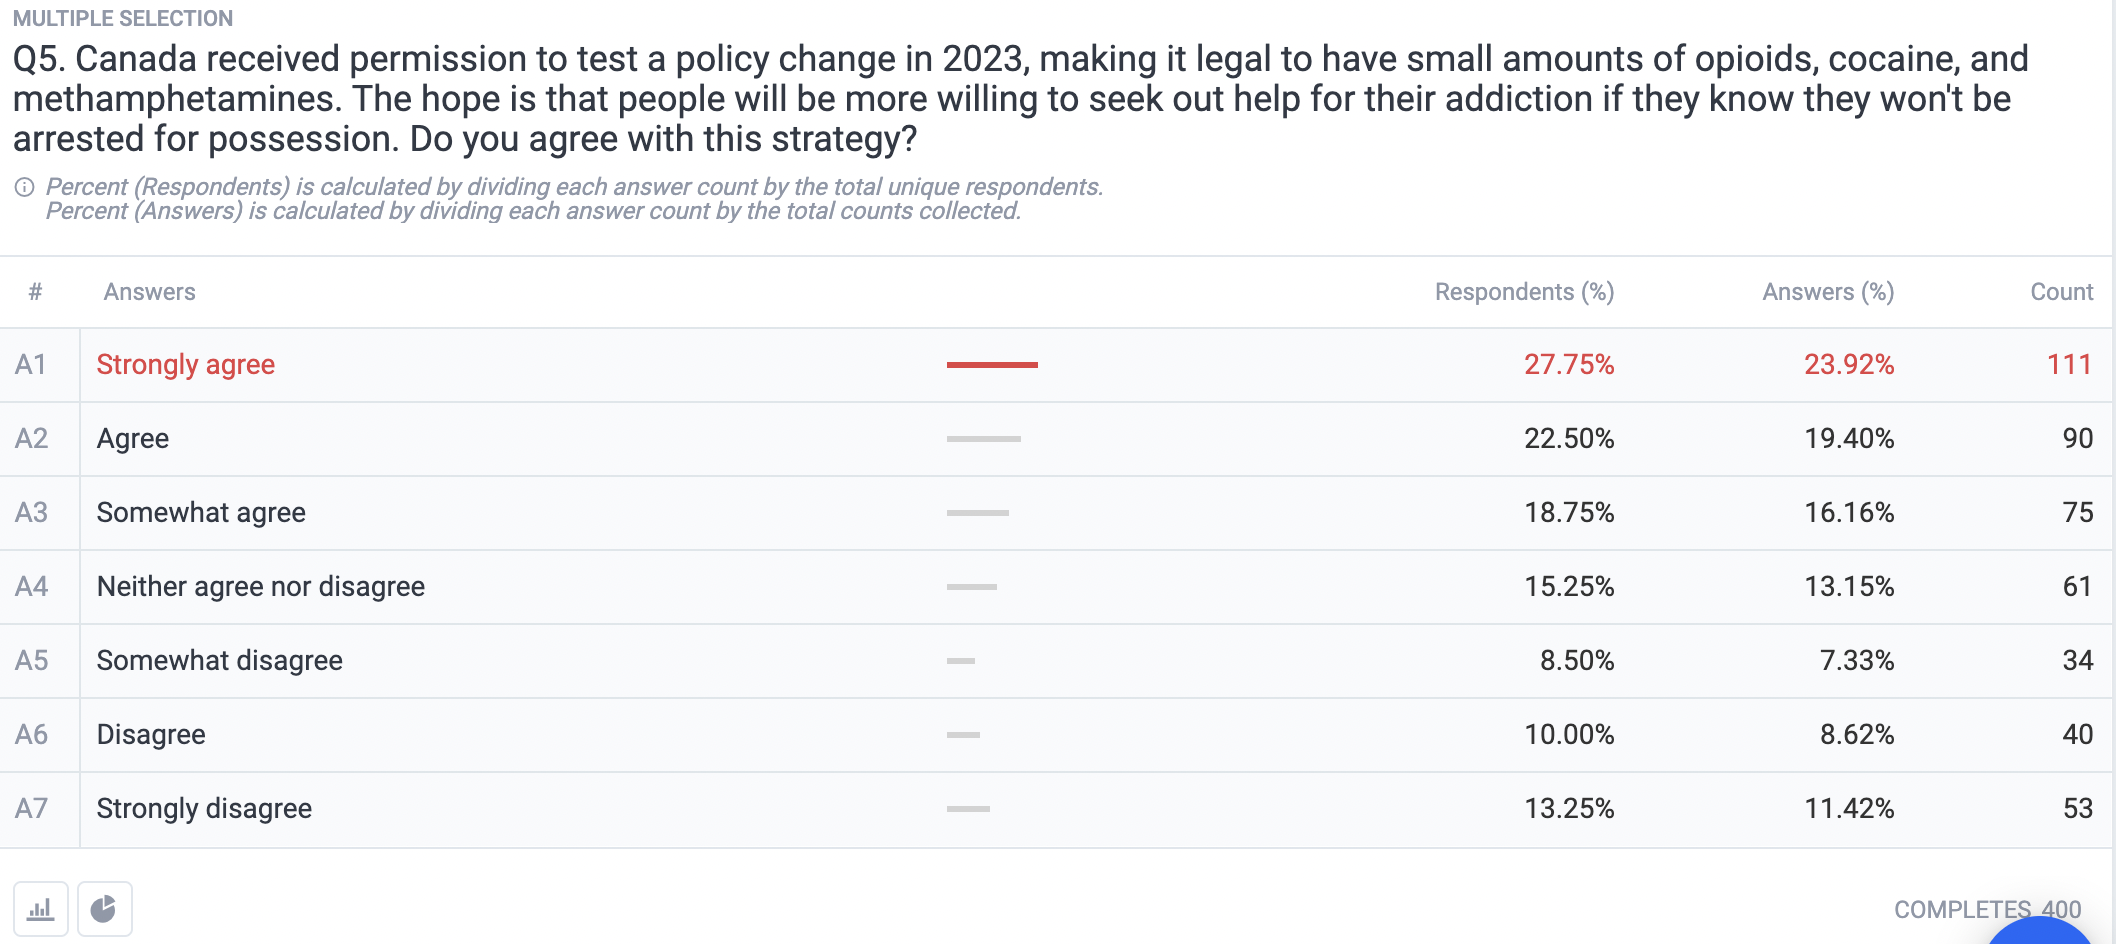Viewport: 2116px width, 944px height.
Task: Sort by Answers (%) column header
Action: (x=1828, y=292)
